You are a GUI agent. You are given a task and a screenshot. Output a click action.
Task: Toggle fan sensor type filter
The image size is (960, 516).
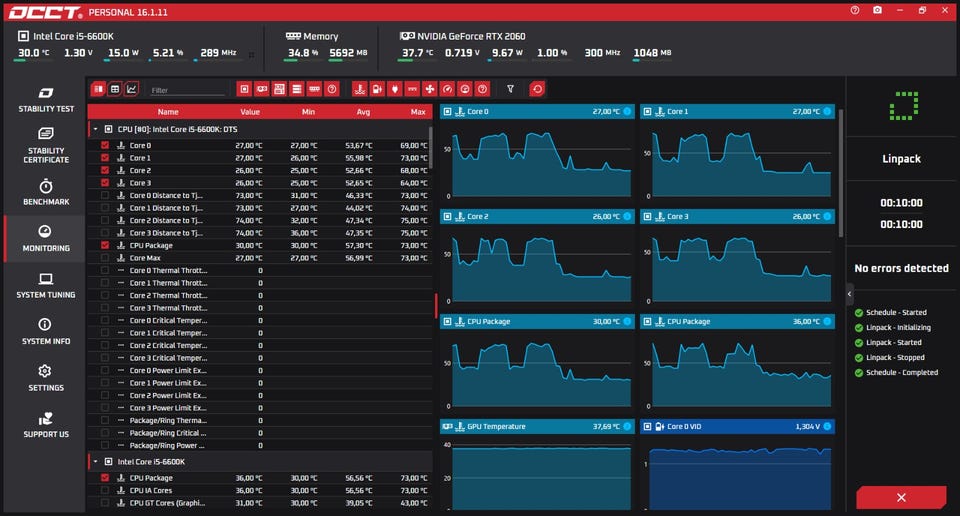coord(430,89)
